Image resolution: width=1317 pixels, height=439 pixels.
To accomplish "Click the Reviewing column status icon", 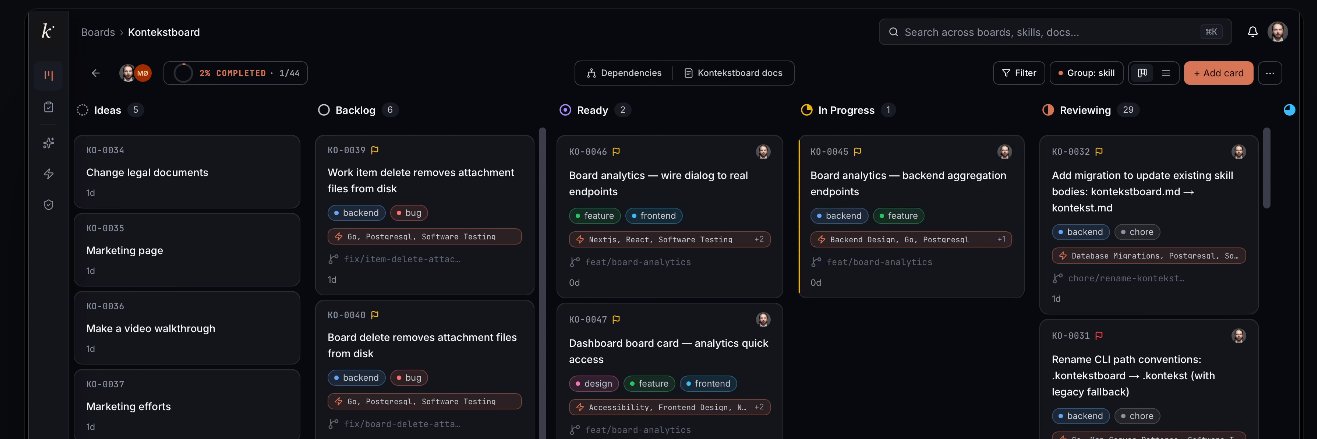I will click(x=1048, y=110).
